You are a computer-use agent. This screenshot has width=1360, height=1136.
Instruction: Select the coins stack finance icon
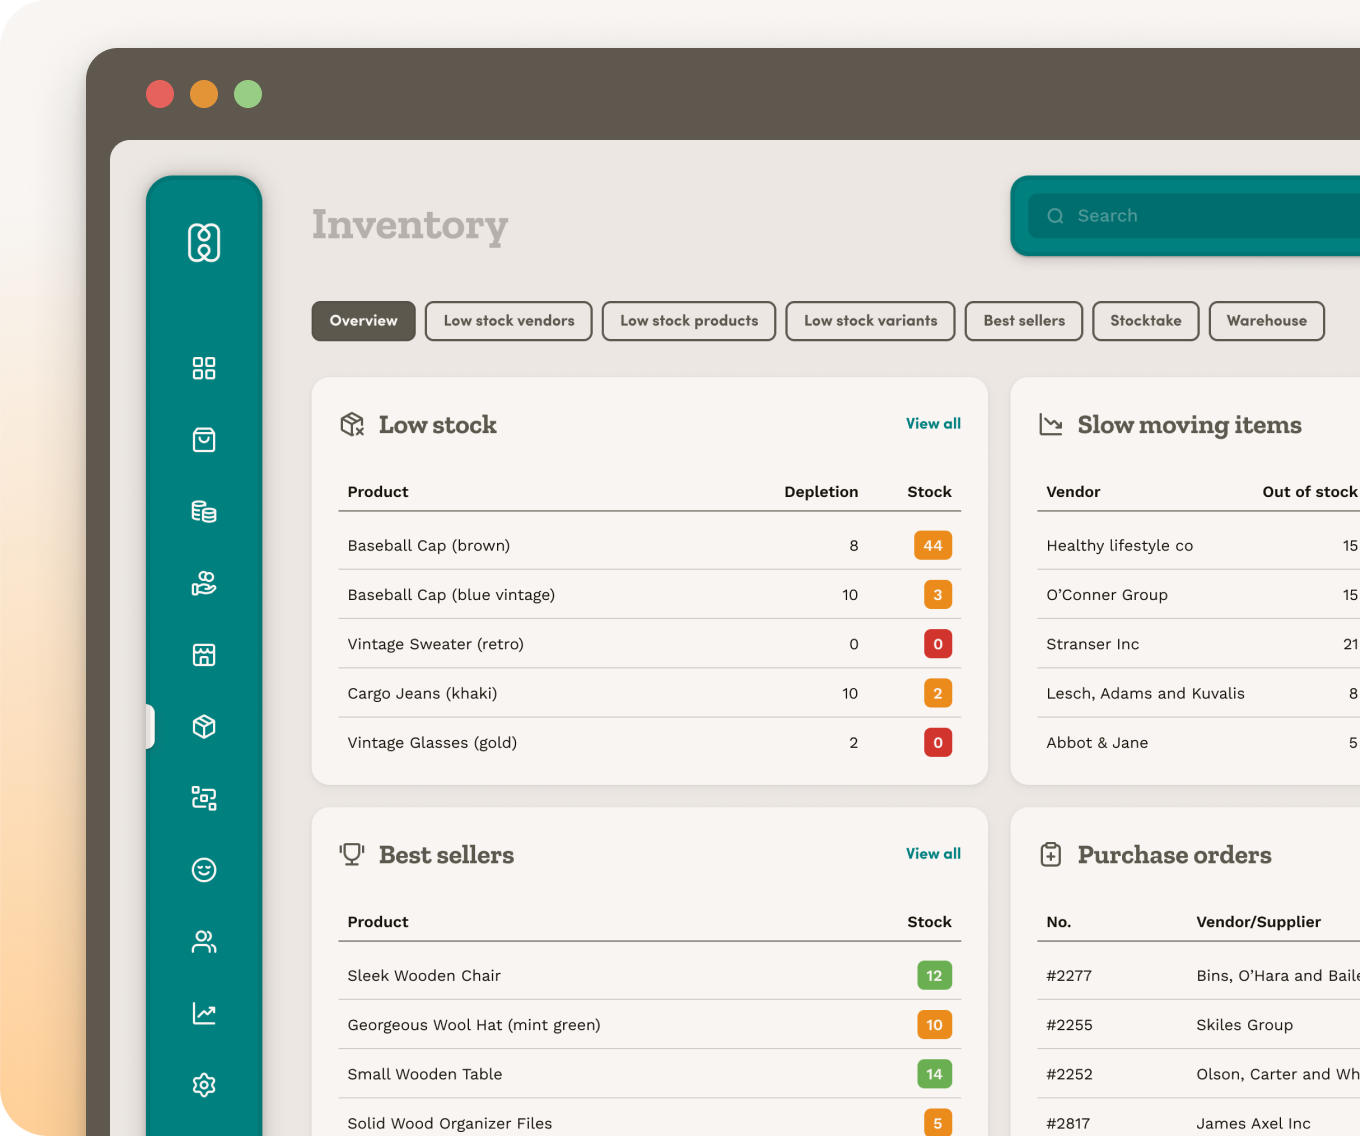[x=204, y=512]
